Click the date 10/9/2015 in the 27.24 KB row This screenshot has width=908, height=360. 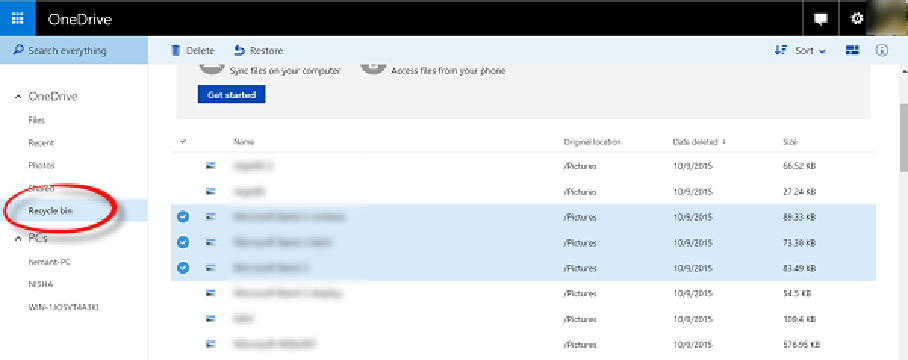pos(693,191)
